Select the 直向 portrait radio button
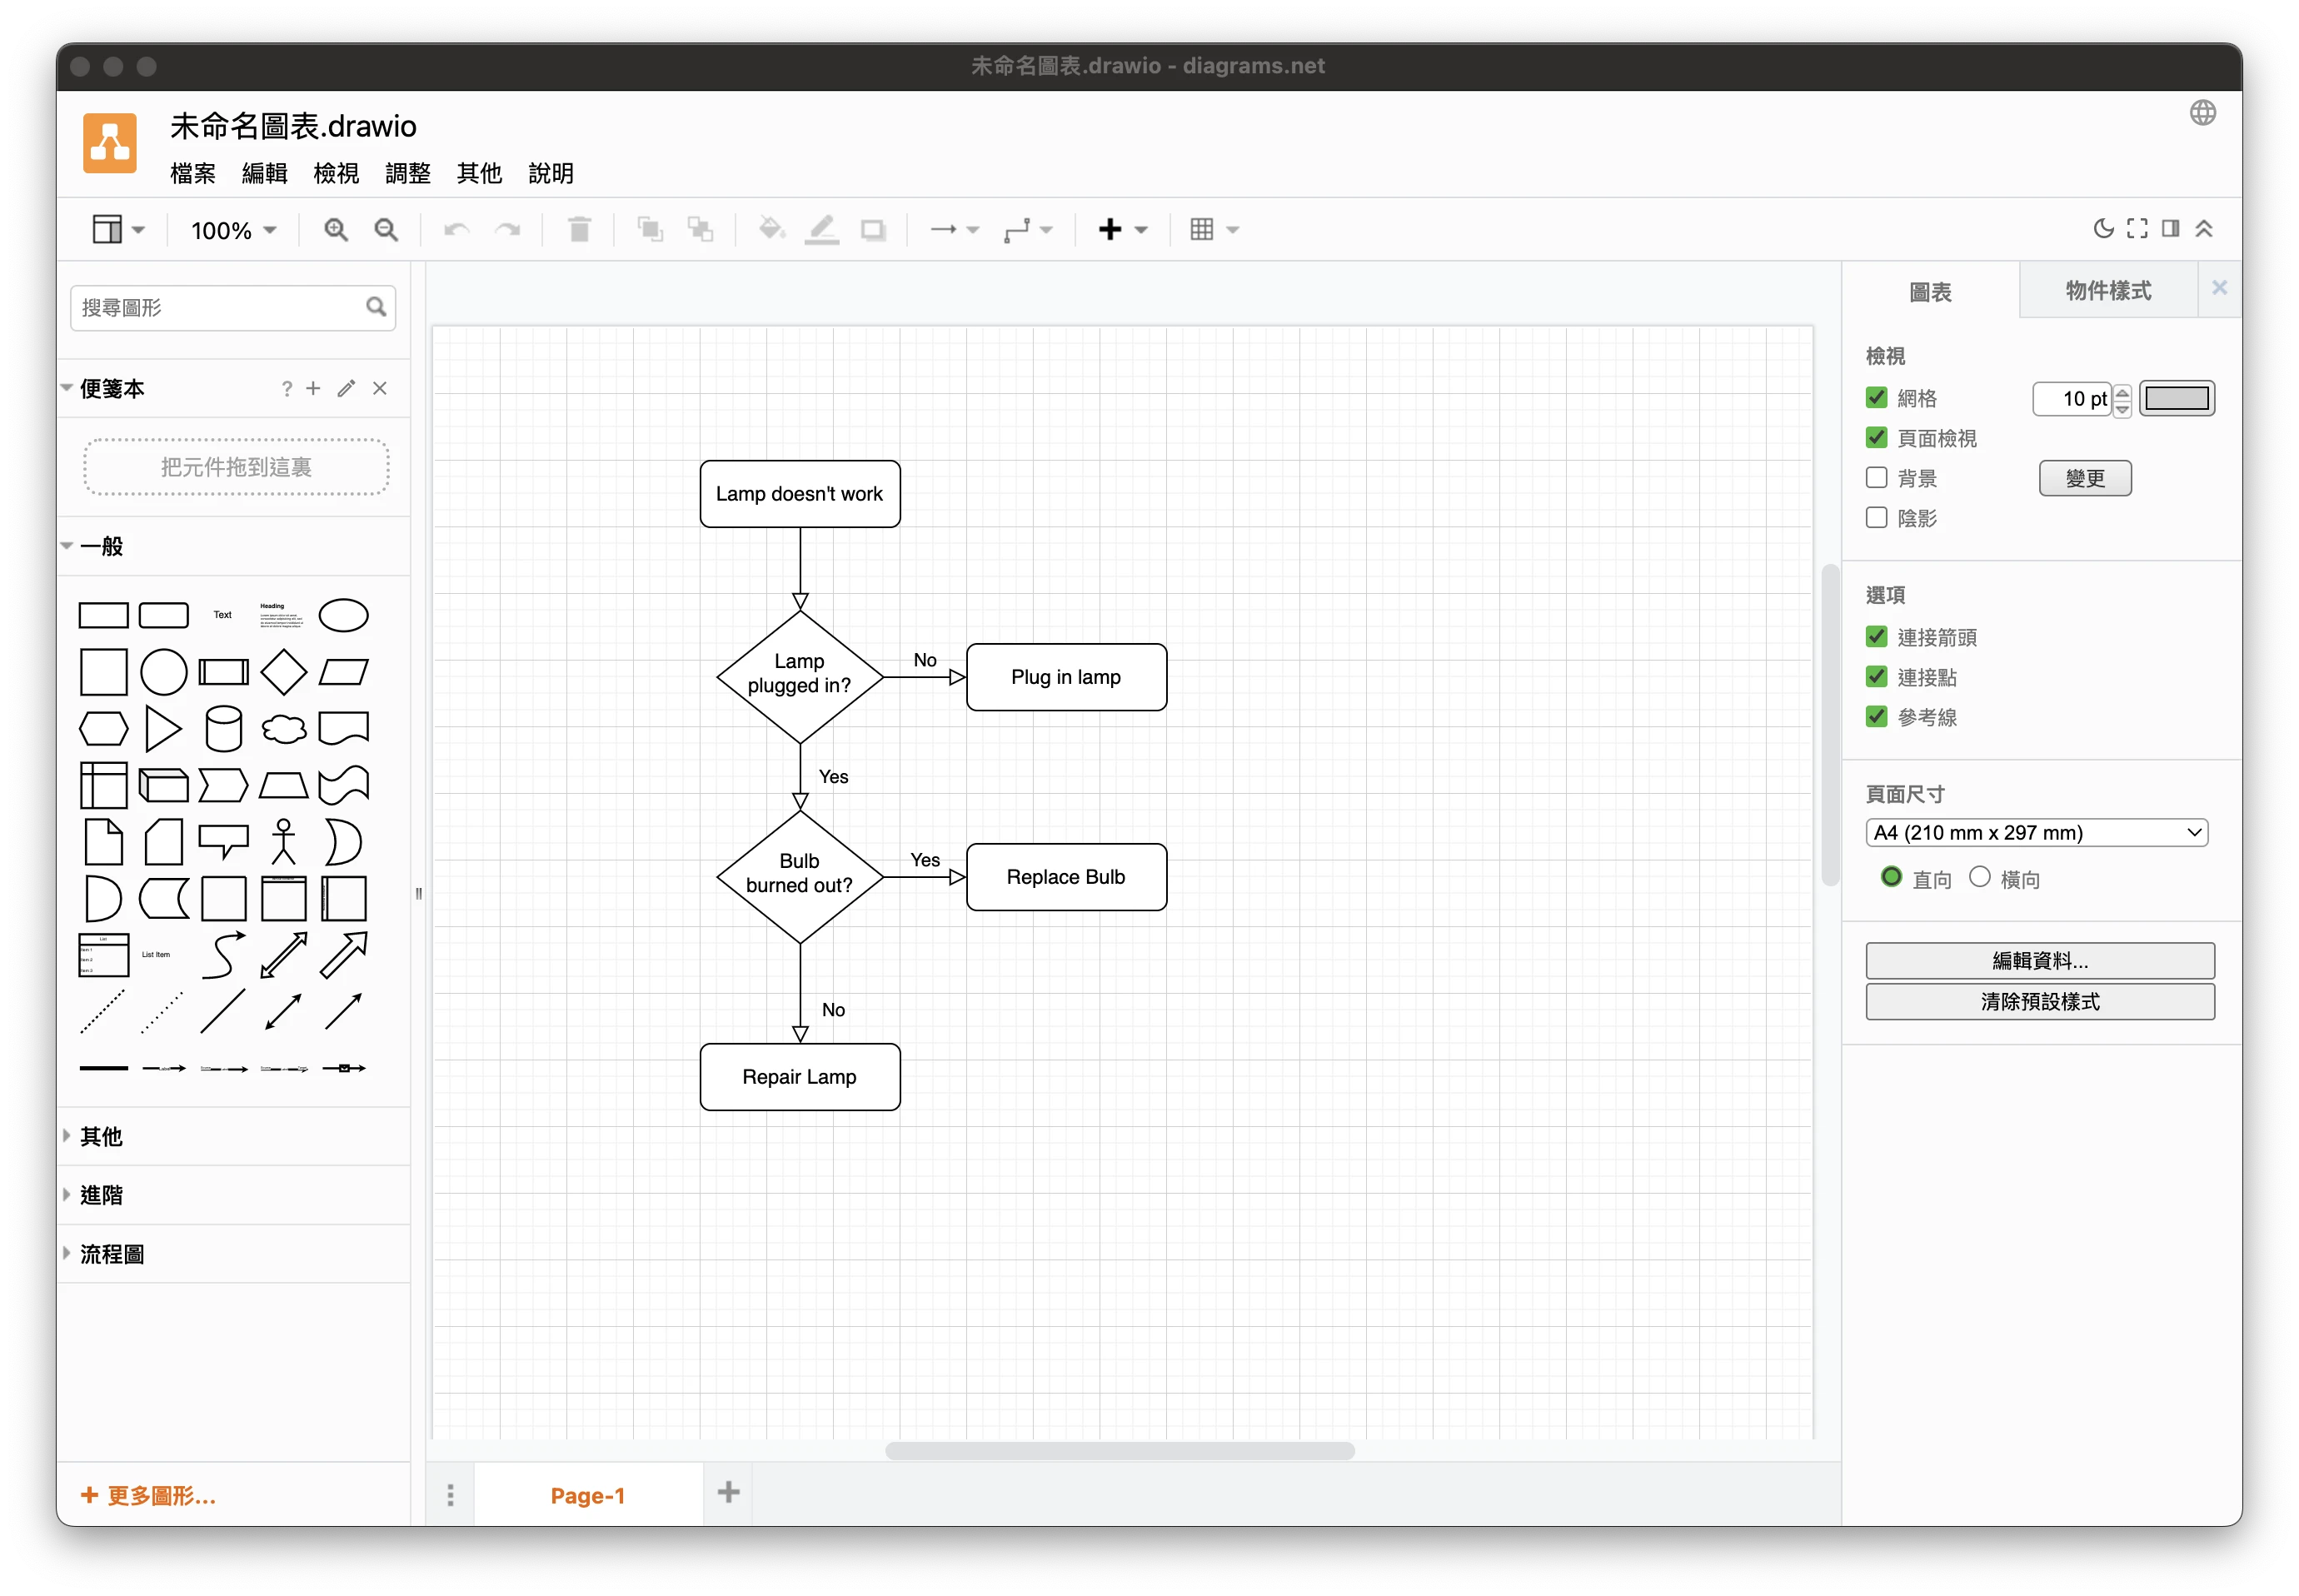Image resolution: width=2299 pixels, height=1596 pixels. 1890,877
